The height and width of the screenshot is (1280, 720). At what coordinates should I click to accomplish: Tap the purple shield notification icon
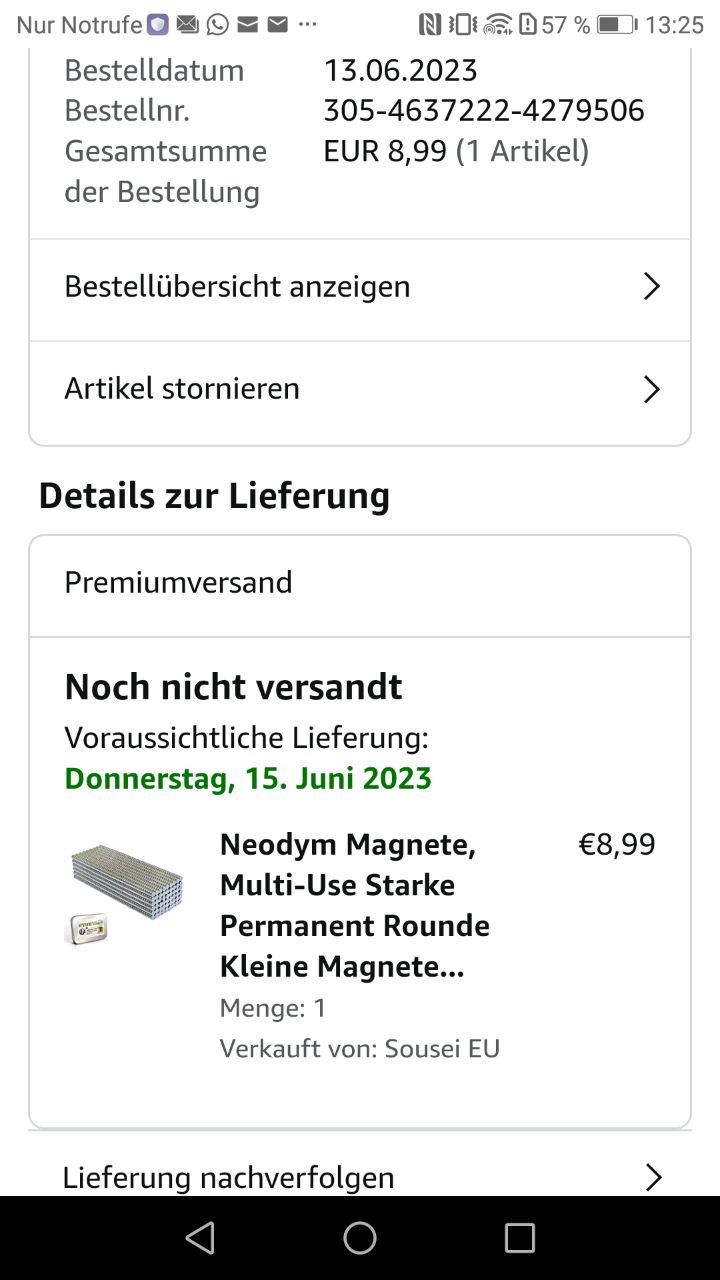158,25
